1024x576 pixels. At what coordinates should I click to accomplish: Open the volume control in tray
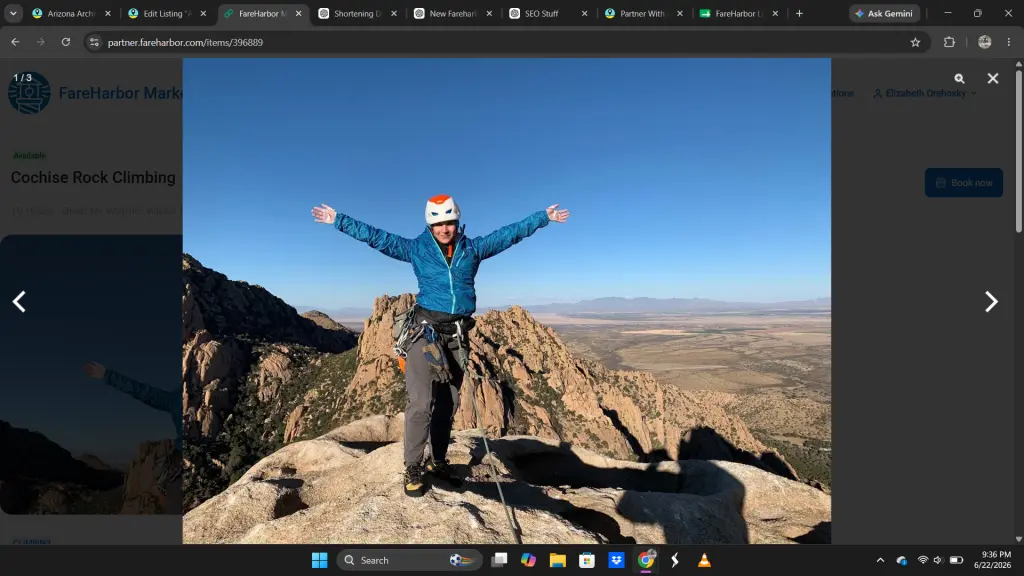click(938, 560)
